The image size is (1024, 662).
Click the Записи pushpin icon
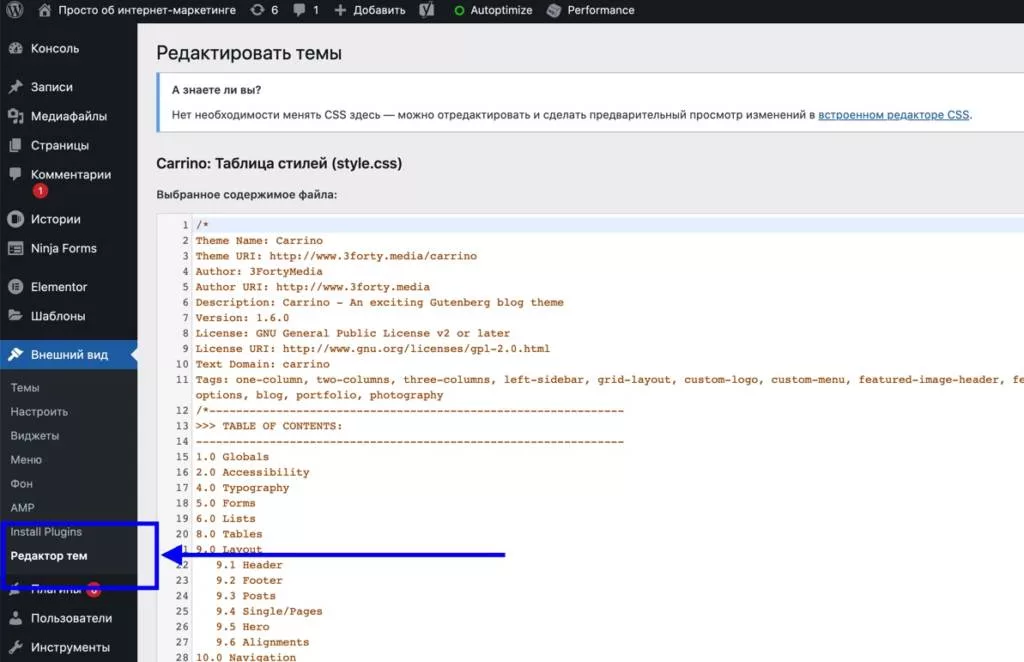coord(16,87)
